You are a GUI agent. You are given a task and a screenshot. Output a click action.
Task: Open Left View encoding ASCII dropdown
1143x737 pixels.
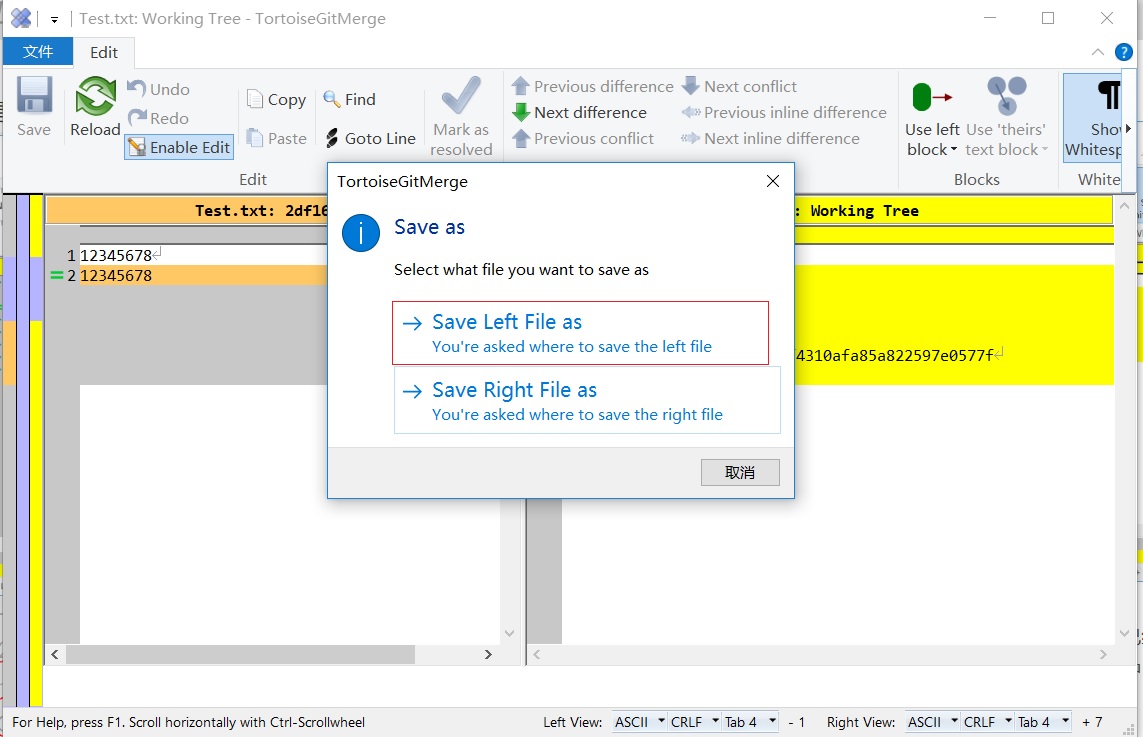click(x=640, y=722)
